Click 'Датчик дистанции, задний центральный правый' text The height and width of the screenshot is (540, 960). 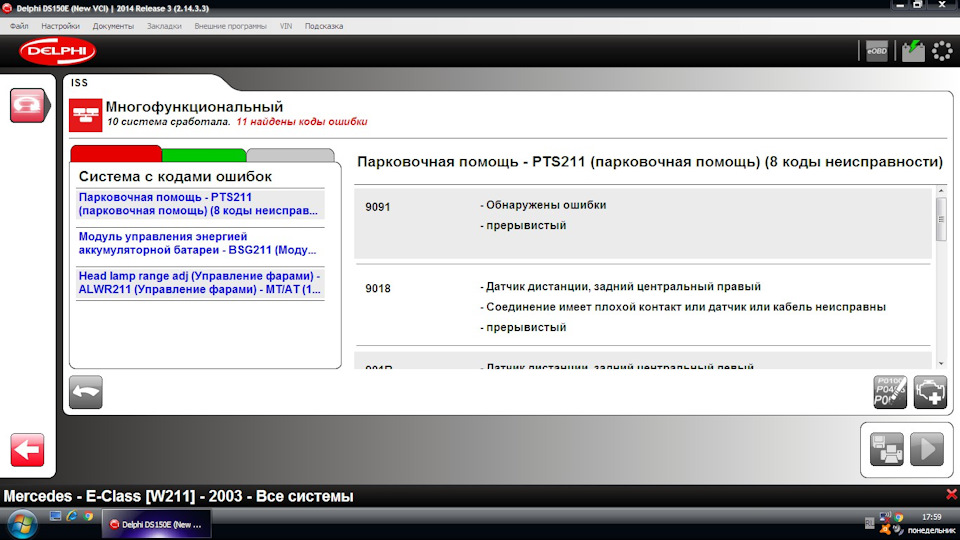tap(623, 287)
